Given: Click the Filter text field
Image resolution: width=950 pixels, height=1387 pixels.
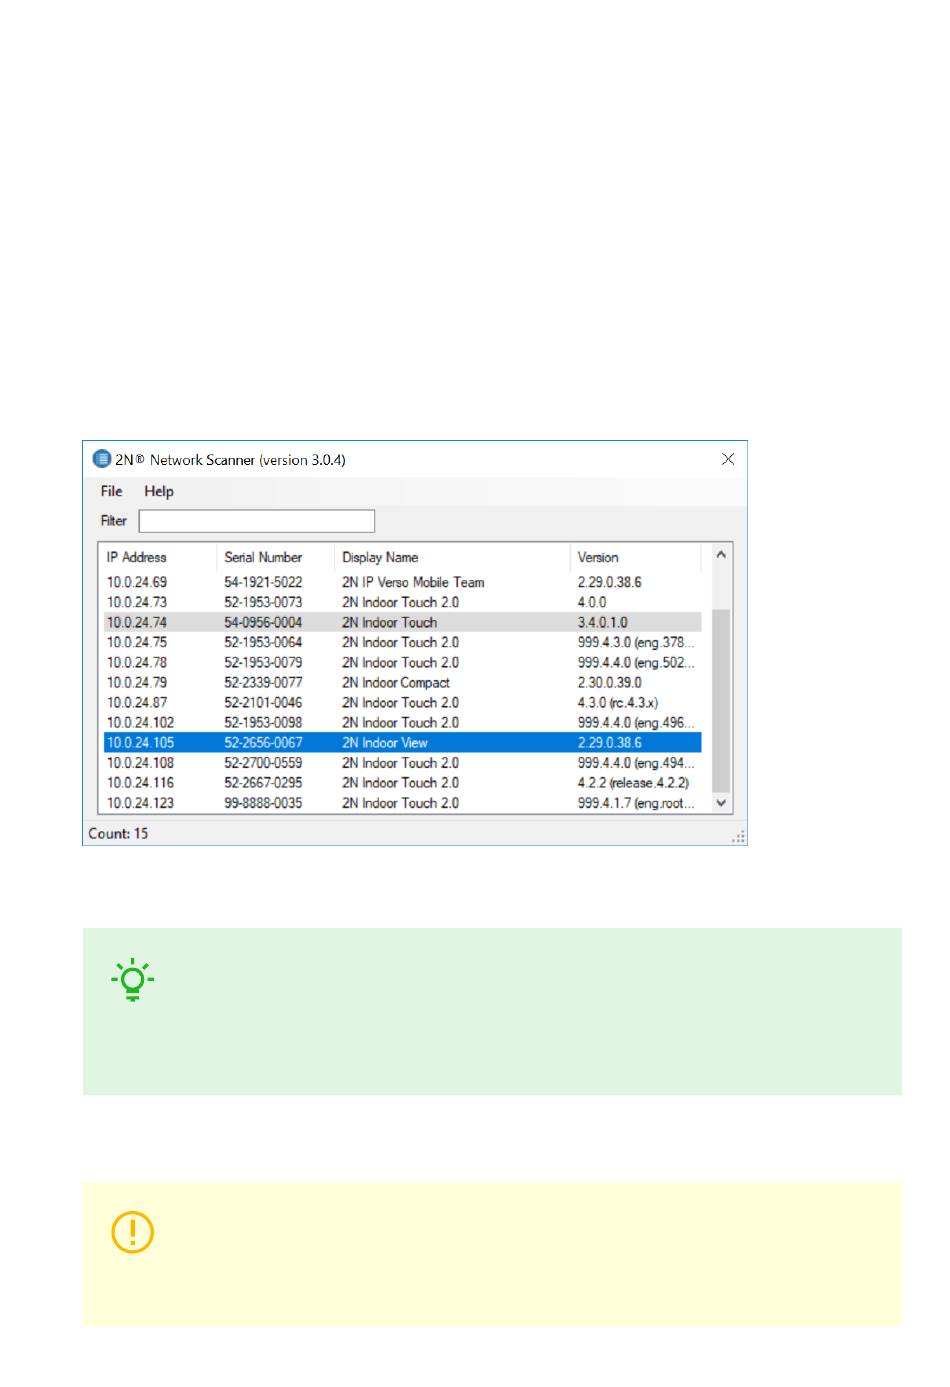Looking at the screenshot, I should (x=256, y=521).
